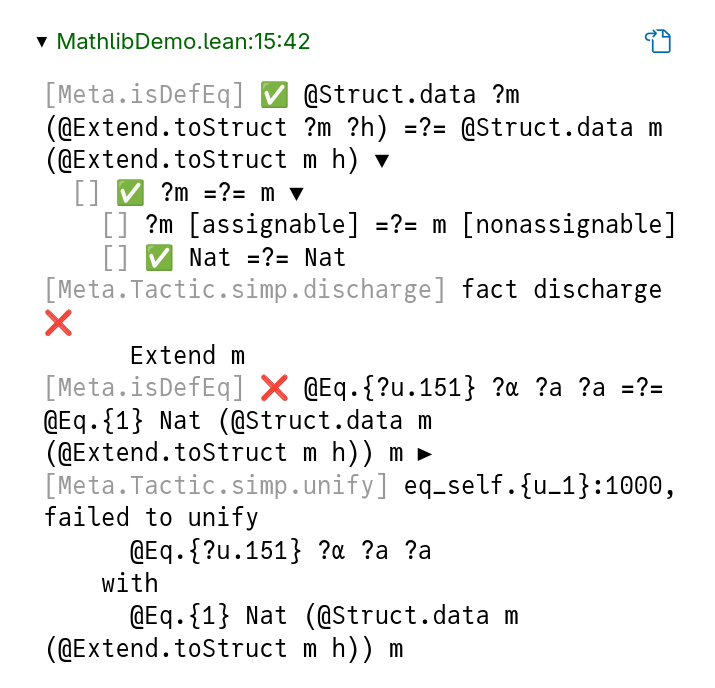Click the 'eq_self.{u_1}' lemma name

coord(498,485)
